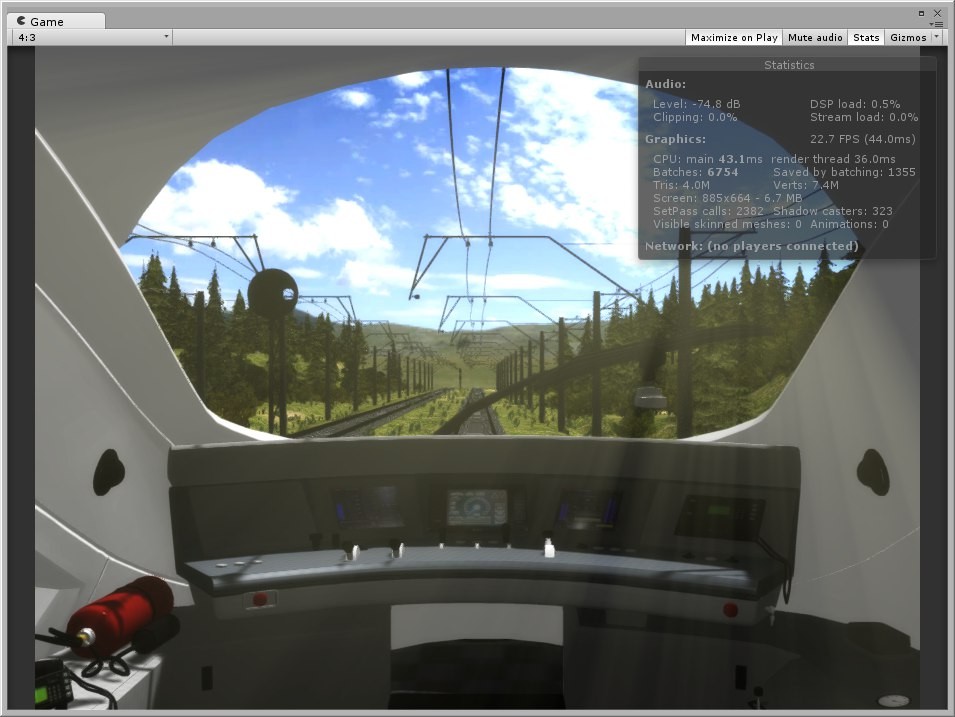
Task: Click the Shadow casters: 323 text
Action: pos(833,211)
